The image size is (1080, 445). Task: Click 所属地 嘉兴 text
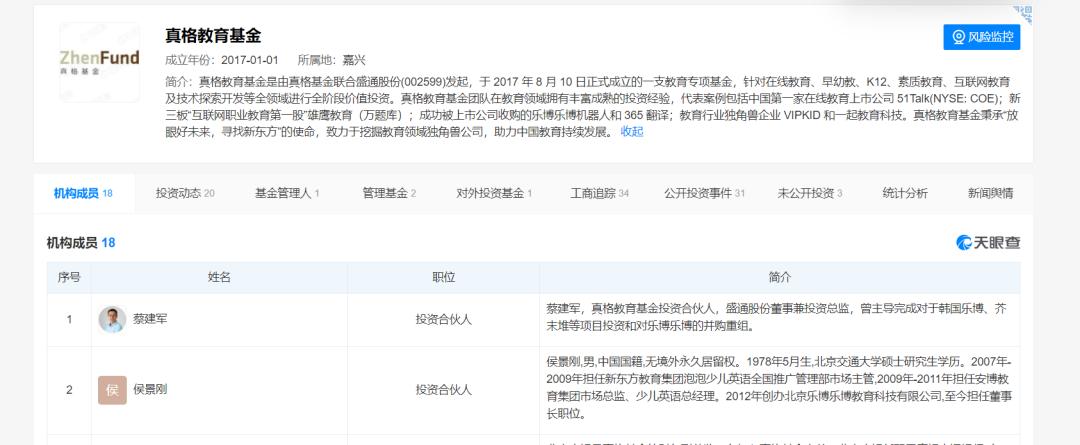[331, 60]
